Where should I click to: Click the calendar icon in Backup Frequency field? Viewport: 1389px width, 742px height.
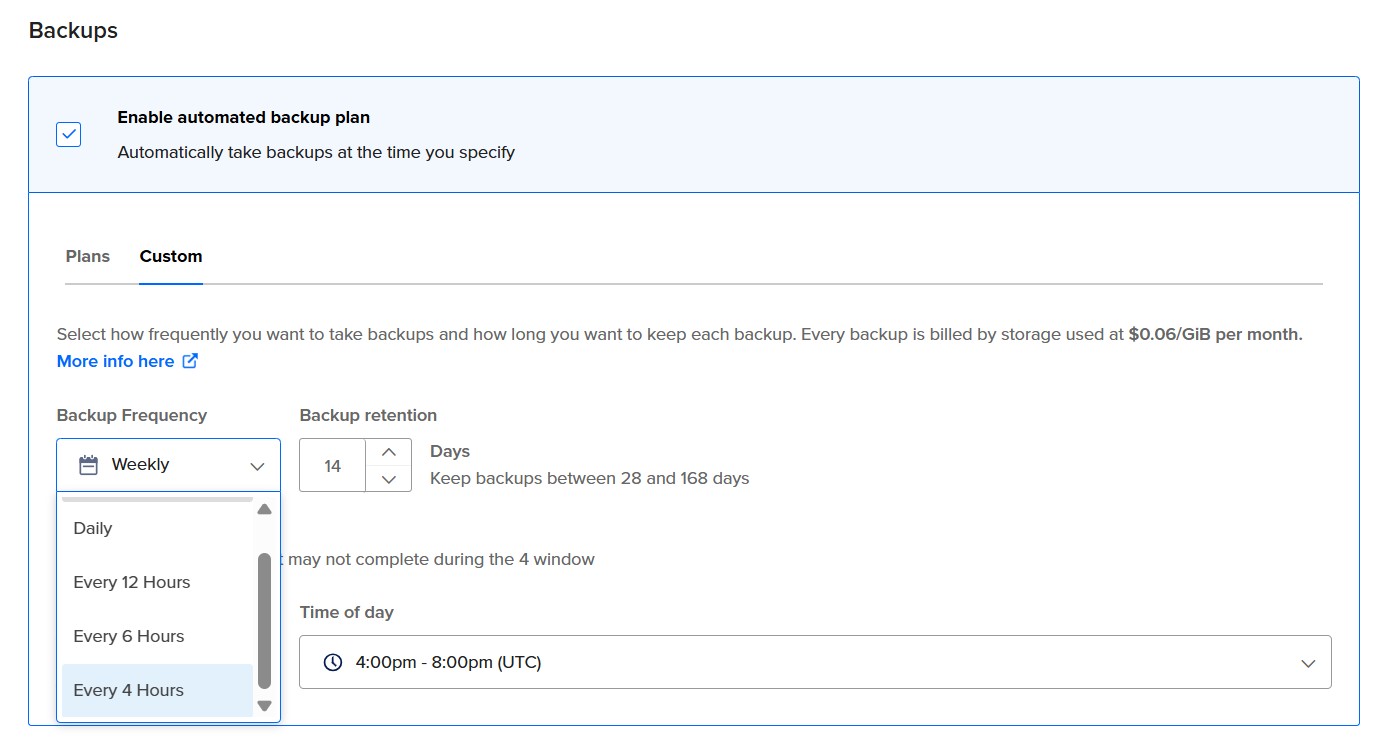pos(88,463)
